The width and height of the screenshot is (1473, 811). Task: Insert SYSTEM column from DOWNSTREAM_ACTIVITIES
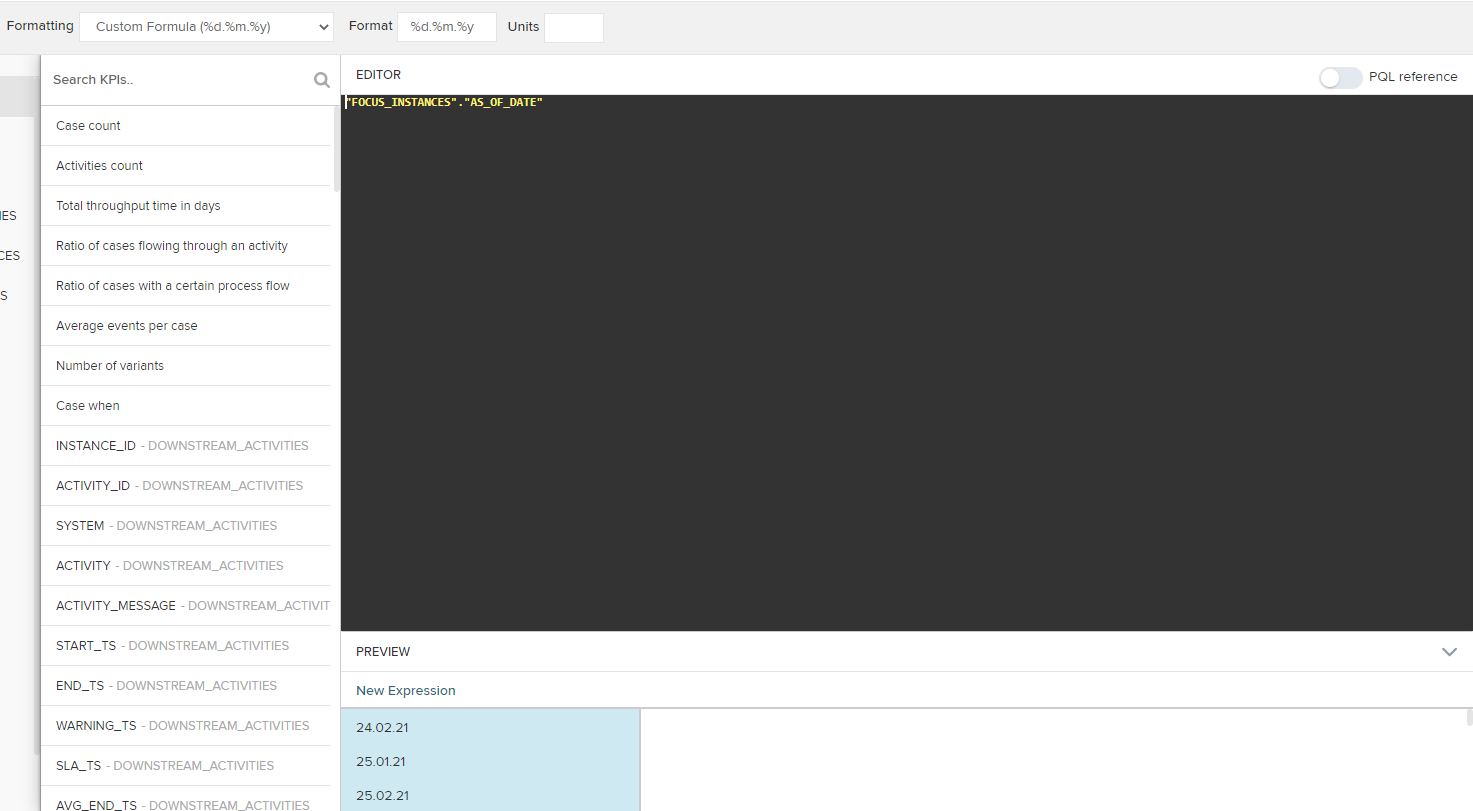click(x=185, y=526)
